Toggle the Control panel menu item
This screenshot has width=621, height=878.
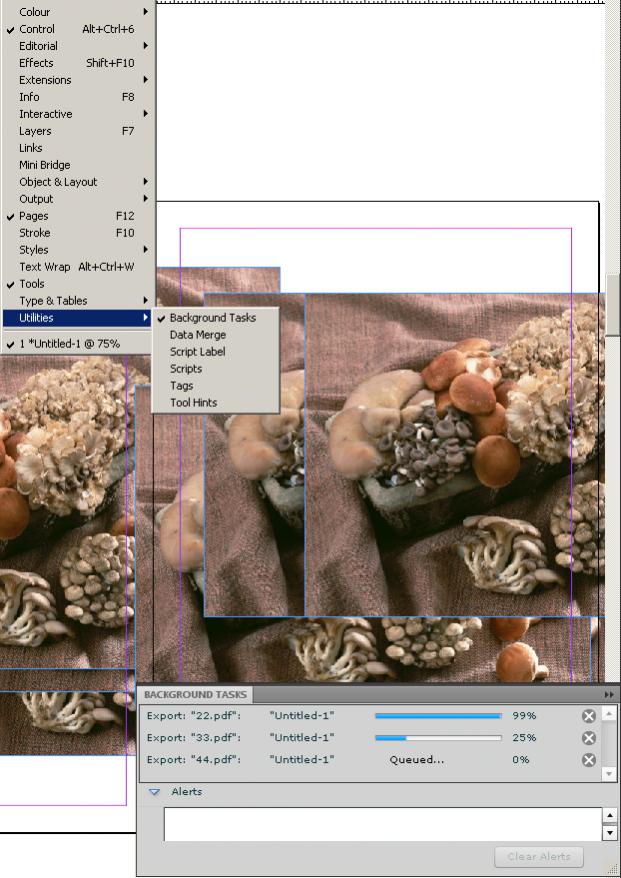[77, 29]
